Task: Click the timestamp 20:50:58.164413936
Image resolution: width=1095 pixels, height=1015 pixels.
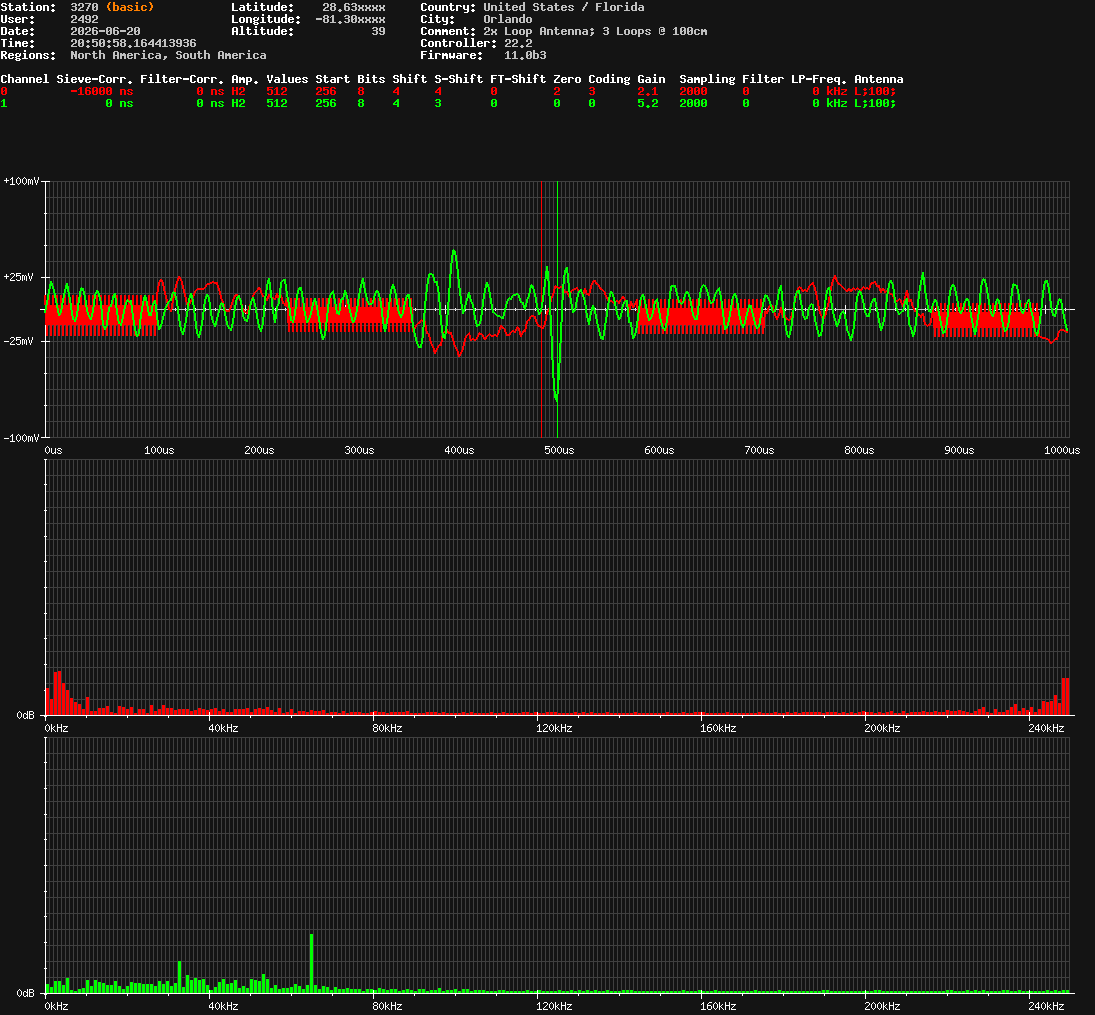Action: [133, 43]
